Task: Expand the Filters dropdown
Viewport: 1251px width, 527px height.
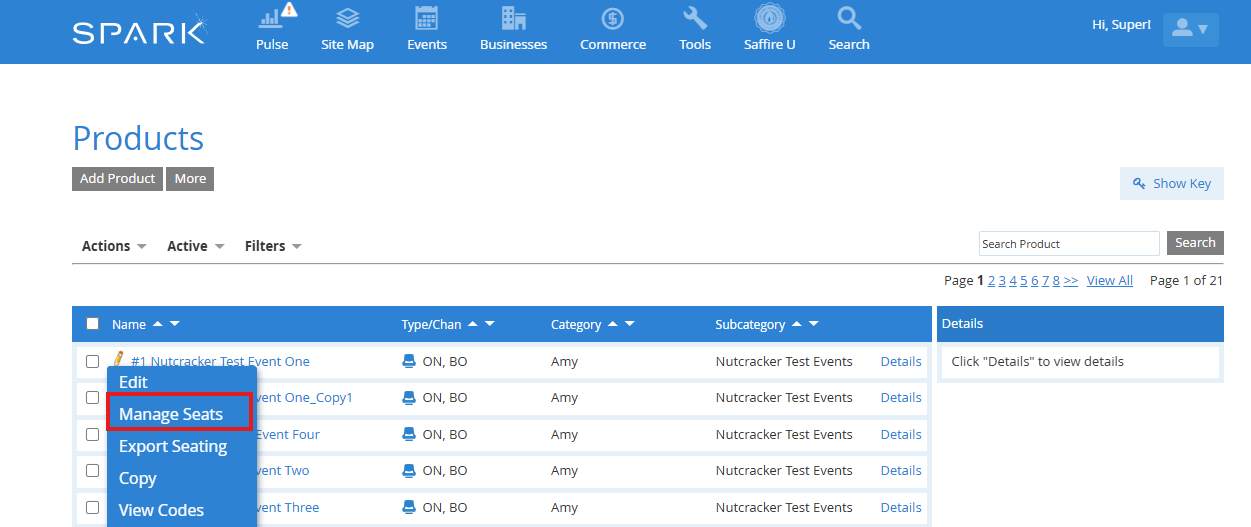Action: [273, 246]
